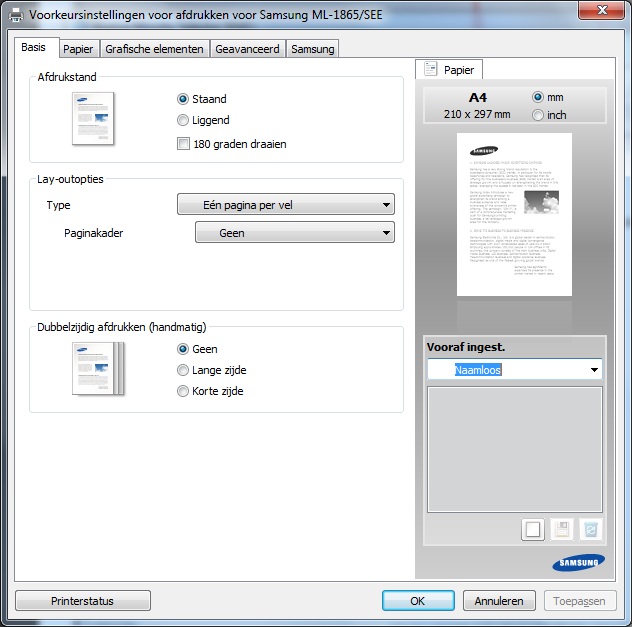Open the layout Type dropdown

[x=285, y=205]
